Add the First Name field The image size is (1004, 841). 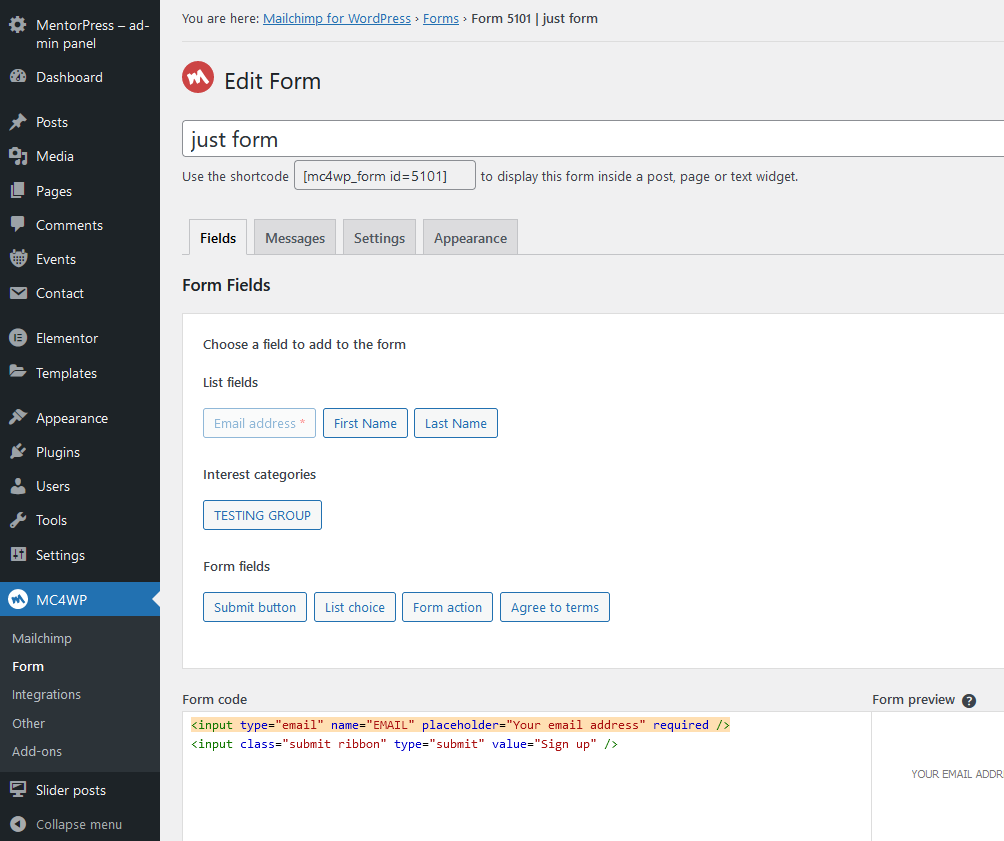pos(365,423)
